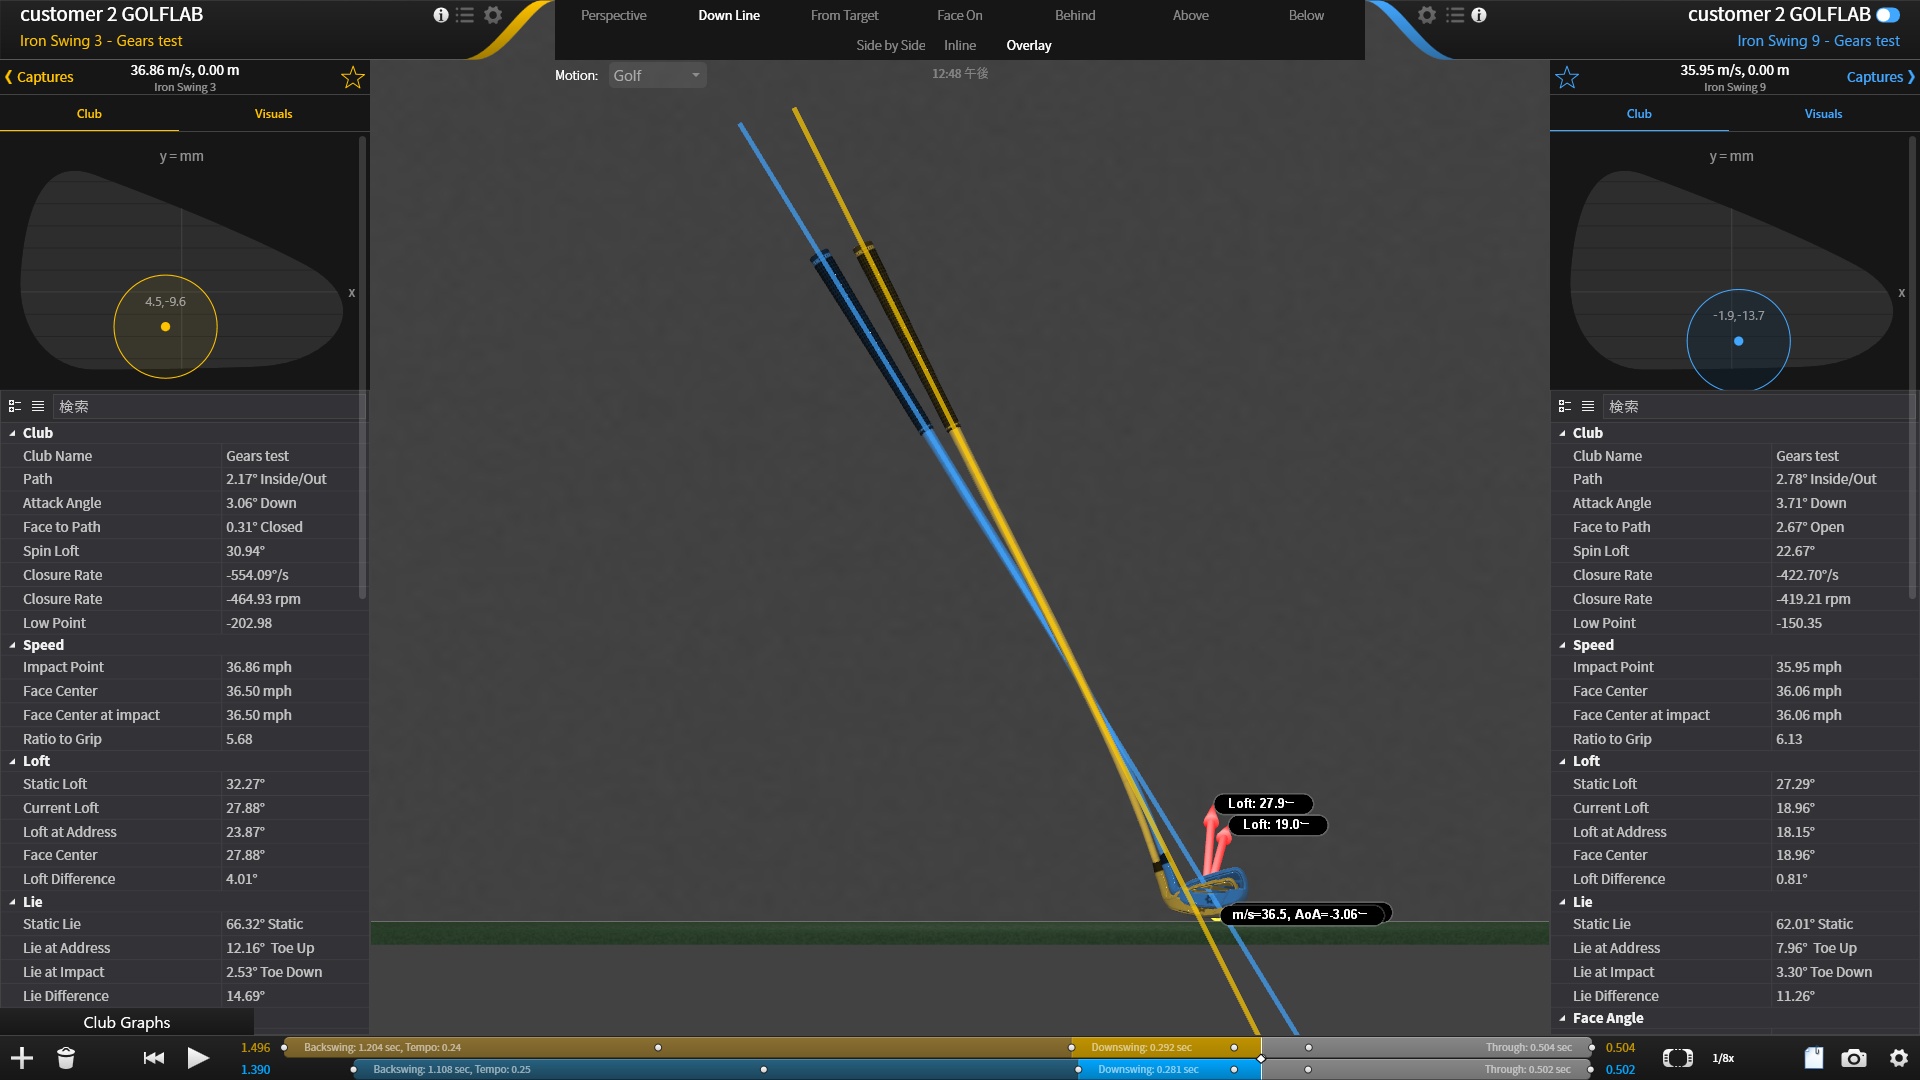
Task: Favorite the right capture with blue star
Action: click(1567, 78)
